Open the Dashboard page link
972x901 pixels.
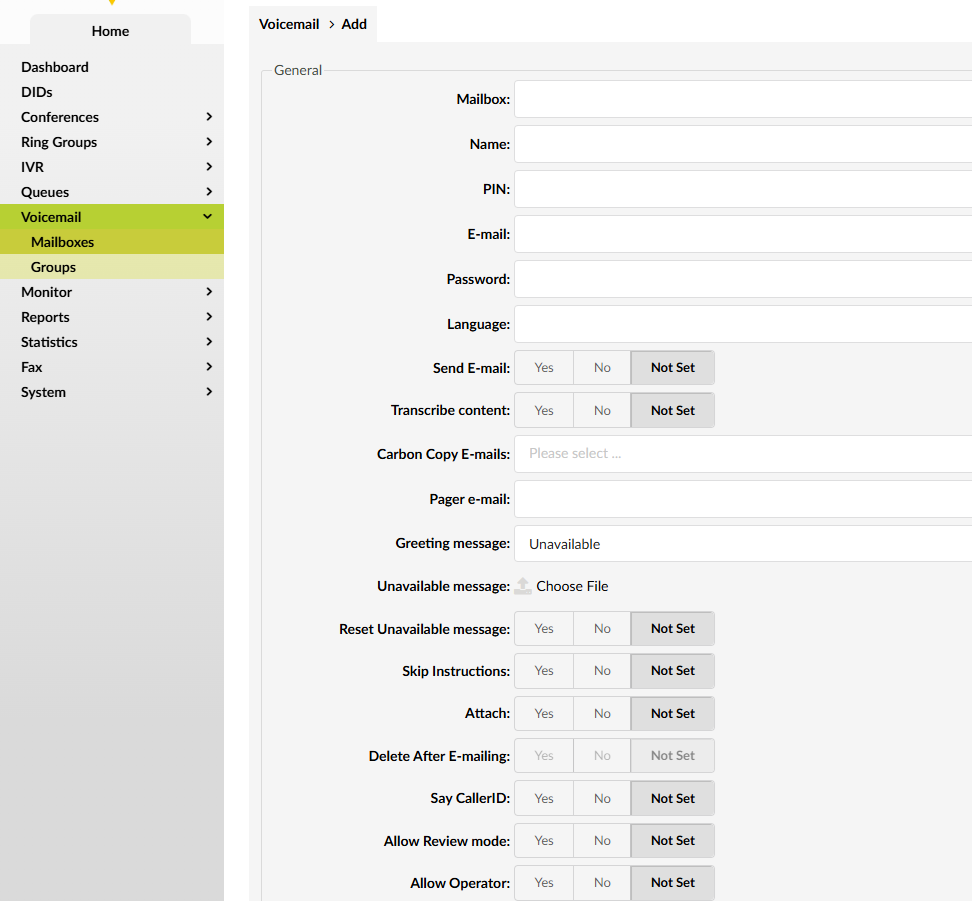pyautogui.click(x=55, y=67)
